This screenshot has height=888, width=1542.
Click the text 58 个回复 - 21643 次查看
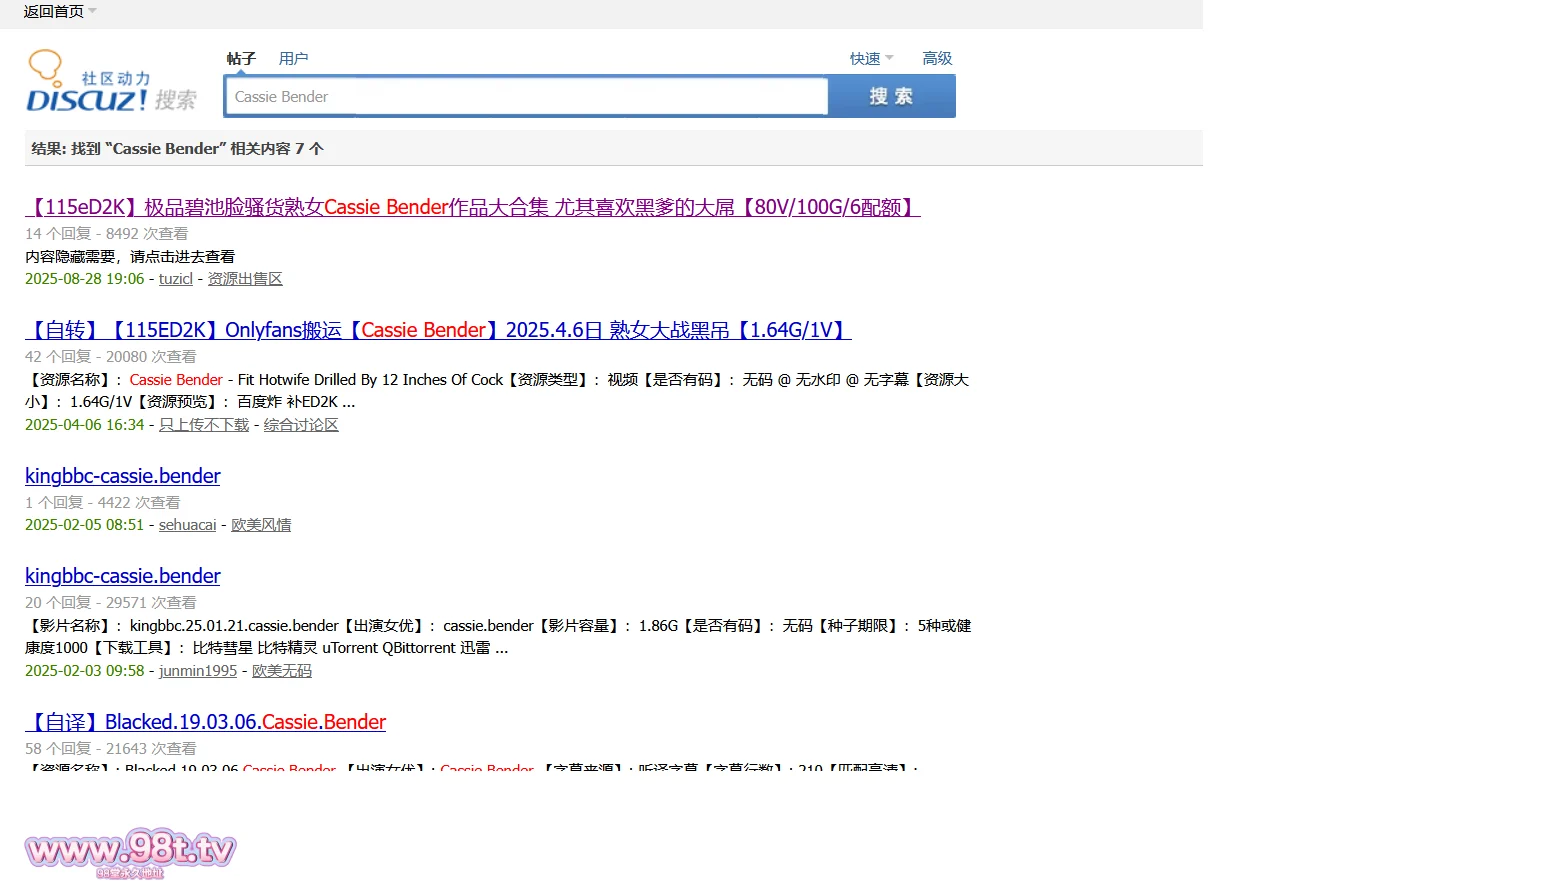click(111, 749)
